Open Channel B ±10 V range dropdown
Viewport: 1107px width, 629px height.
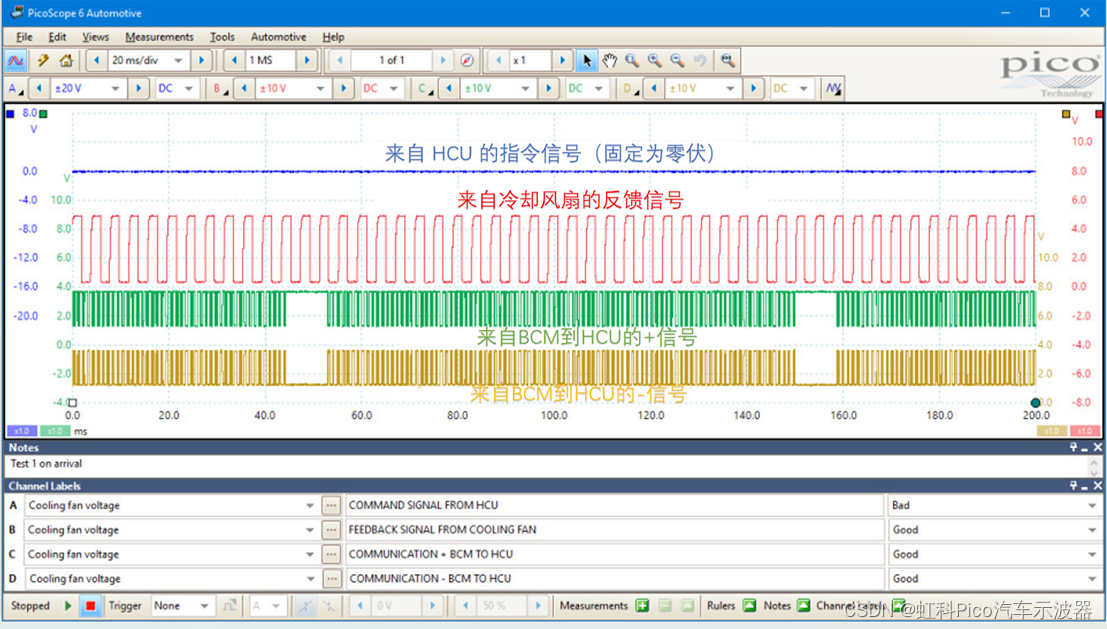[x=321, y=88]
